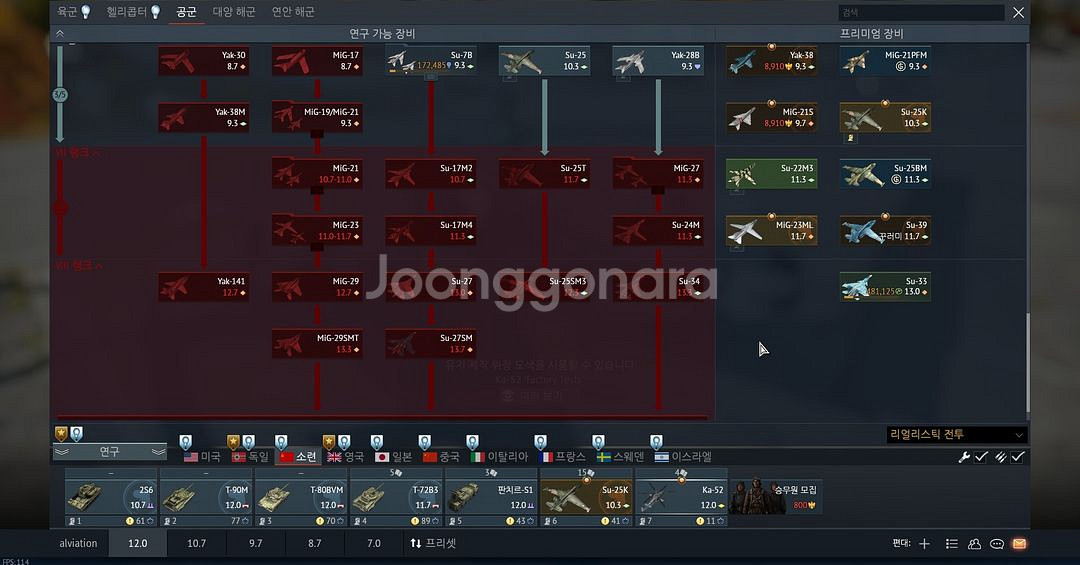Click the research tree vertical scrollbar
The height and width of the screenshot is (565, 1080).
pos(1027,362)
